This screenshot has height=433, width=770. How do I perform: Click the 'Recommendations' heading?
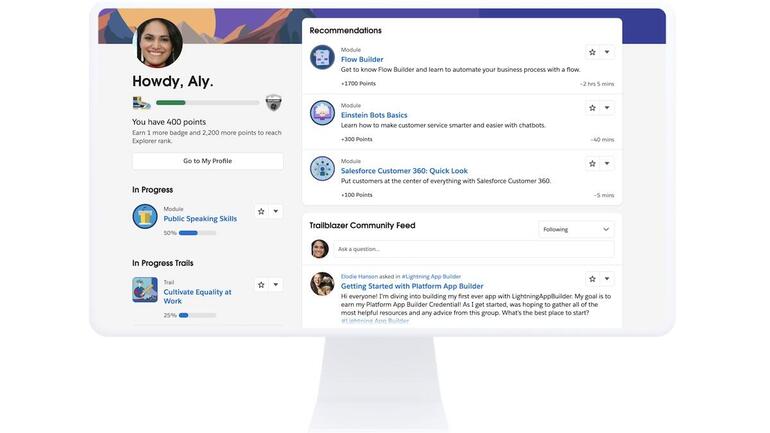(x=345, y=30)
